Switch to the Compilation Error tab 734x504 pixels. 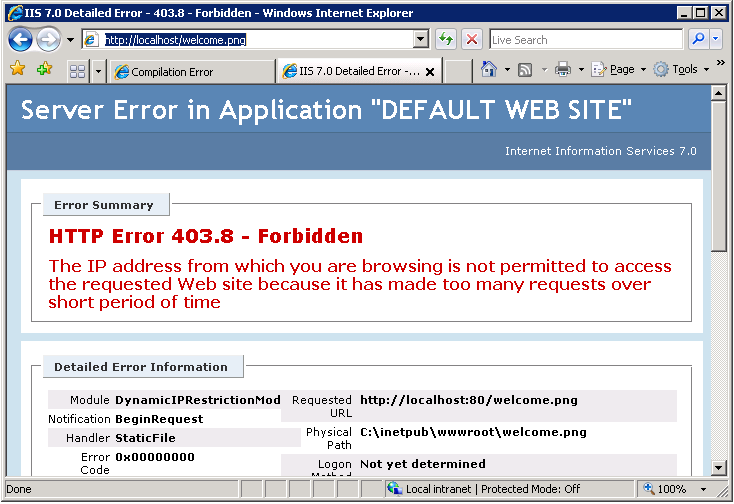click(x=190, y=71)
